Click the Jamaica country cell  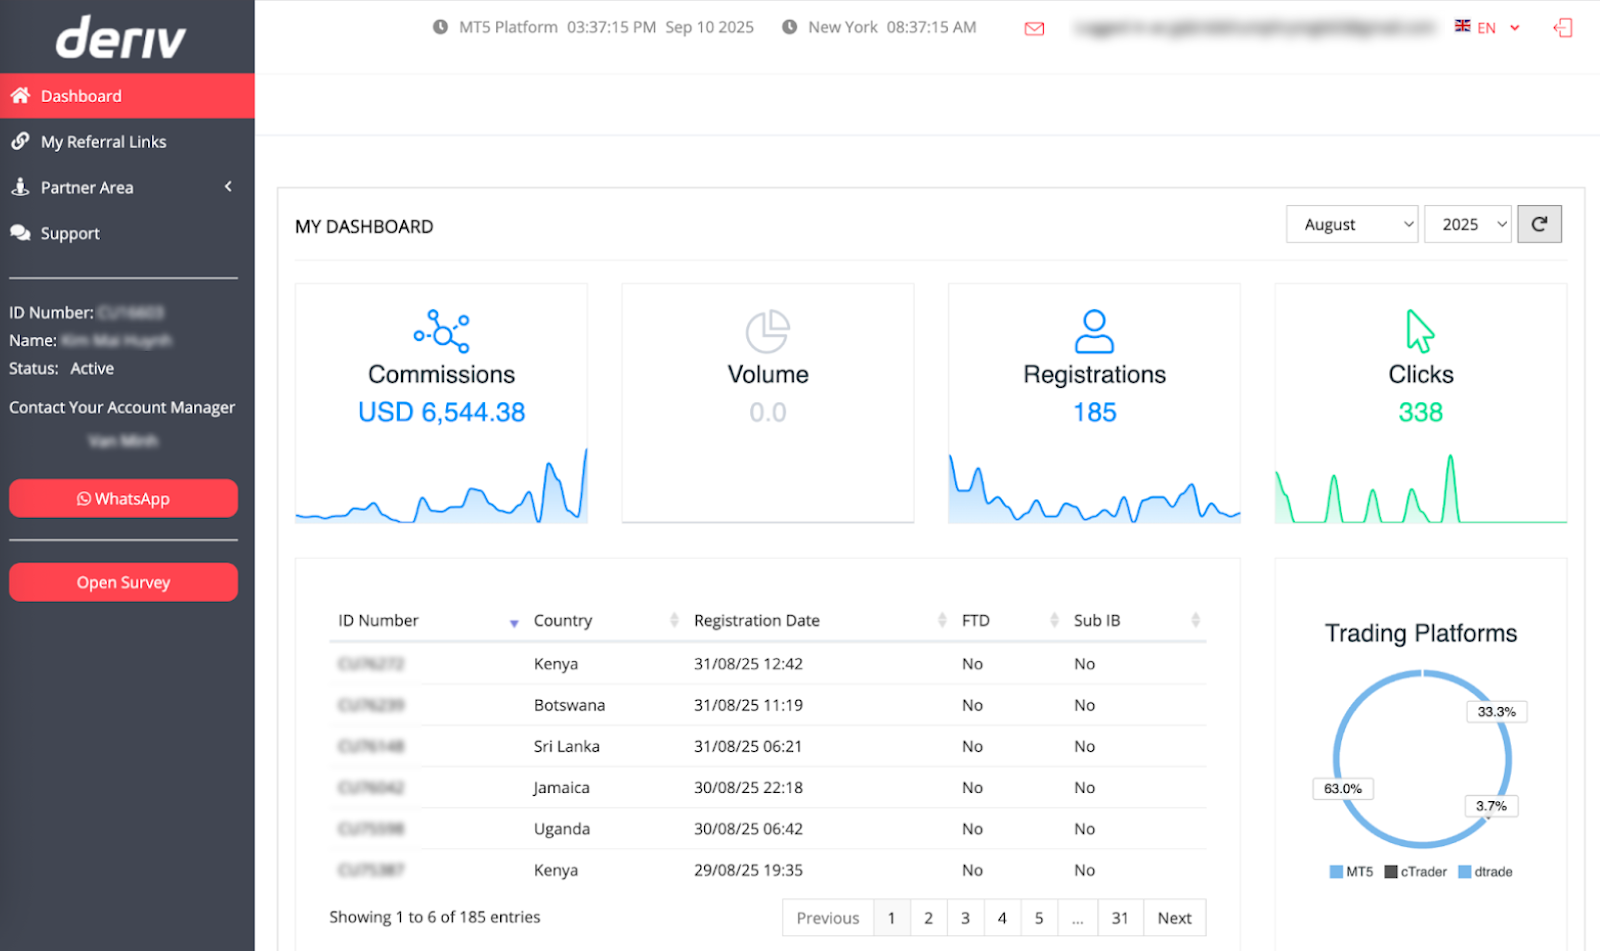561,787
